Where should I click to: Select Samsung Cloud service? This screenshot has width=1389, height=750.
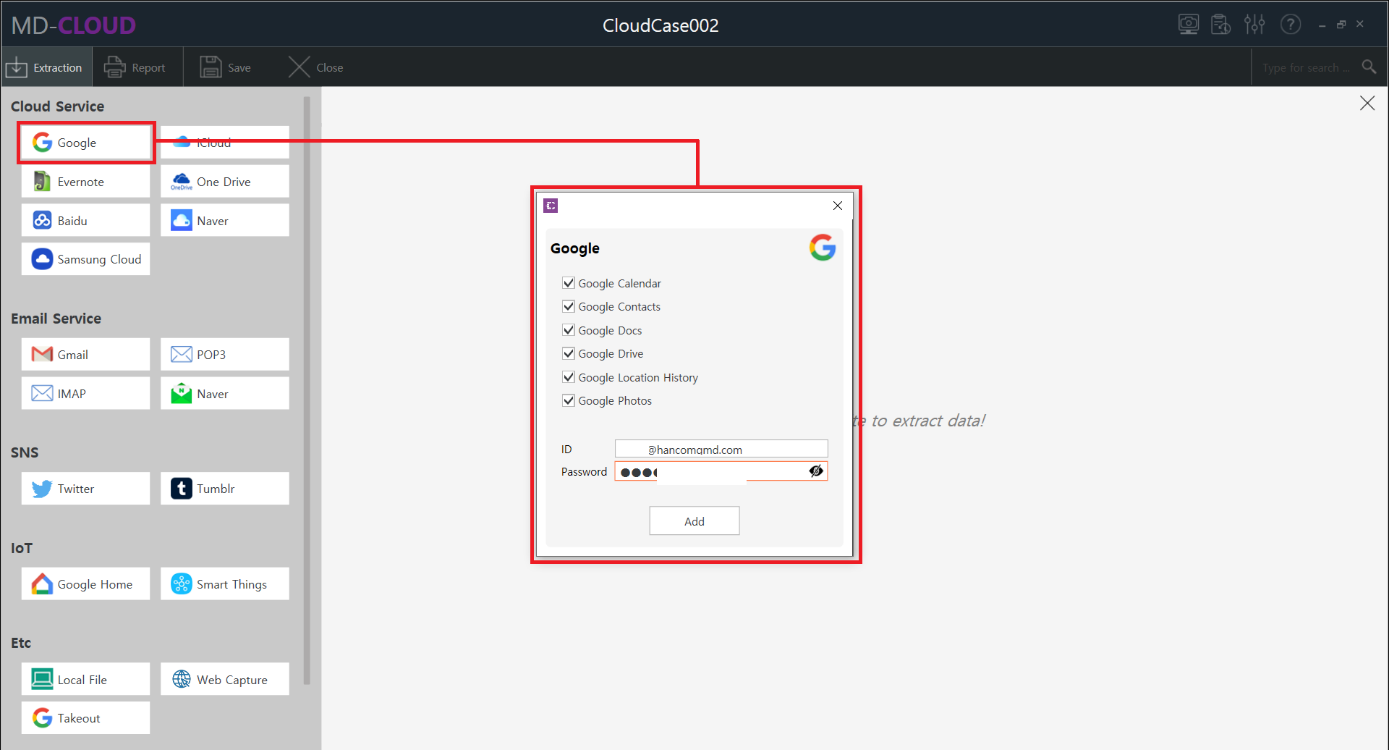coord(86,259)
